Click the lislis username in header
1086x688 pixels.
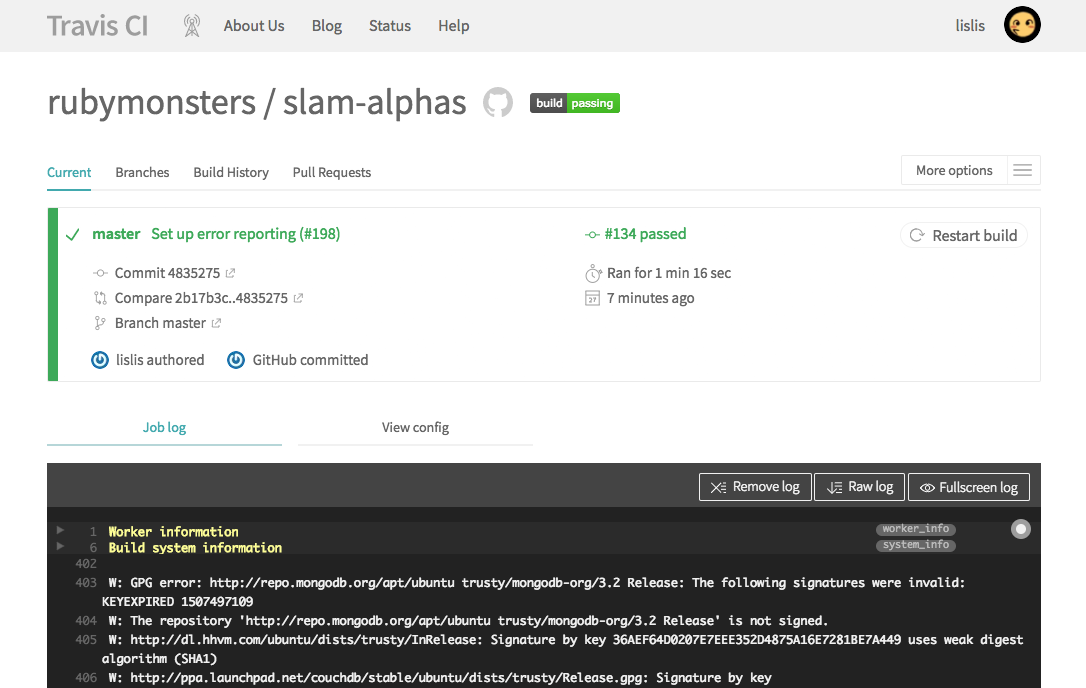970,26
